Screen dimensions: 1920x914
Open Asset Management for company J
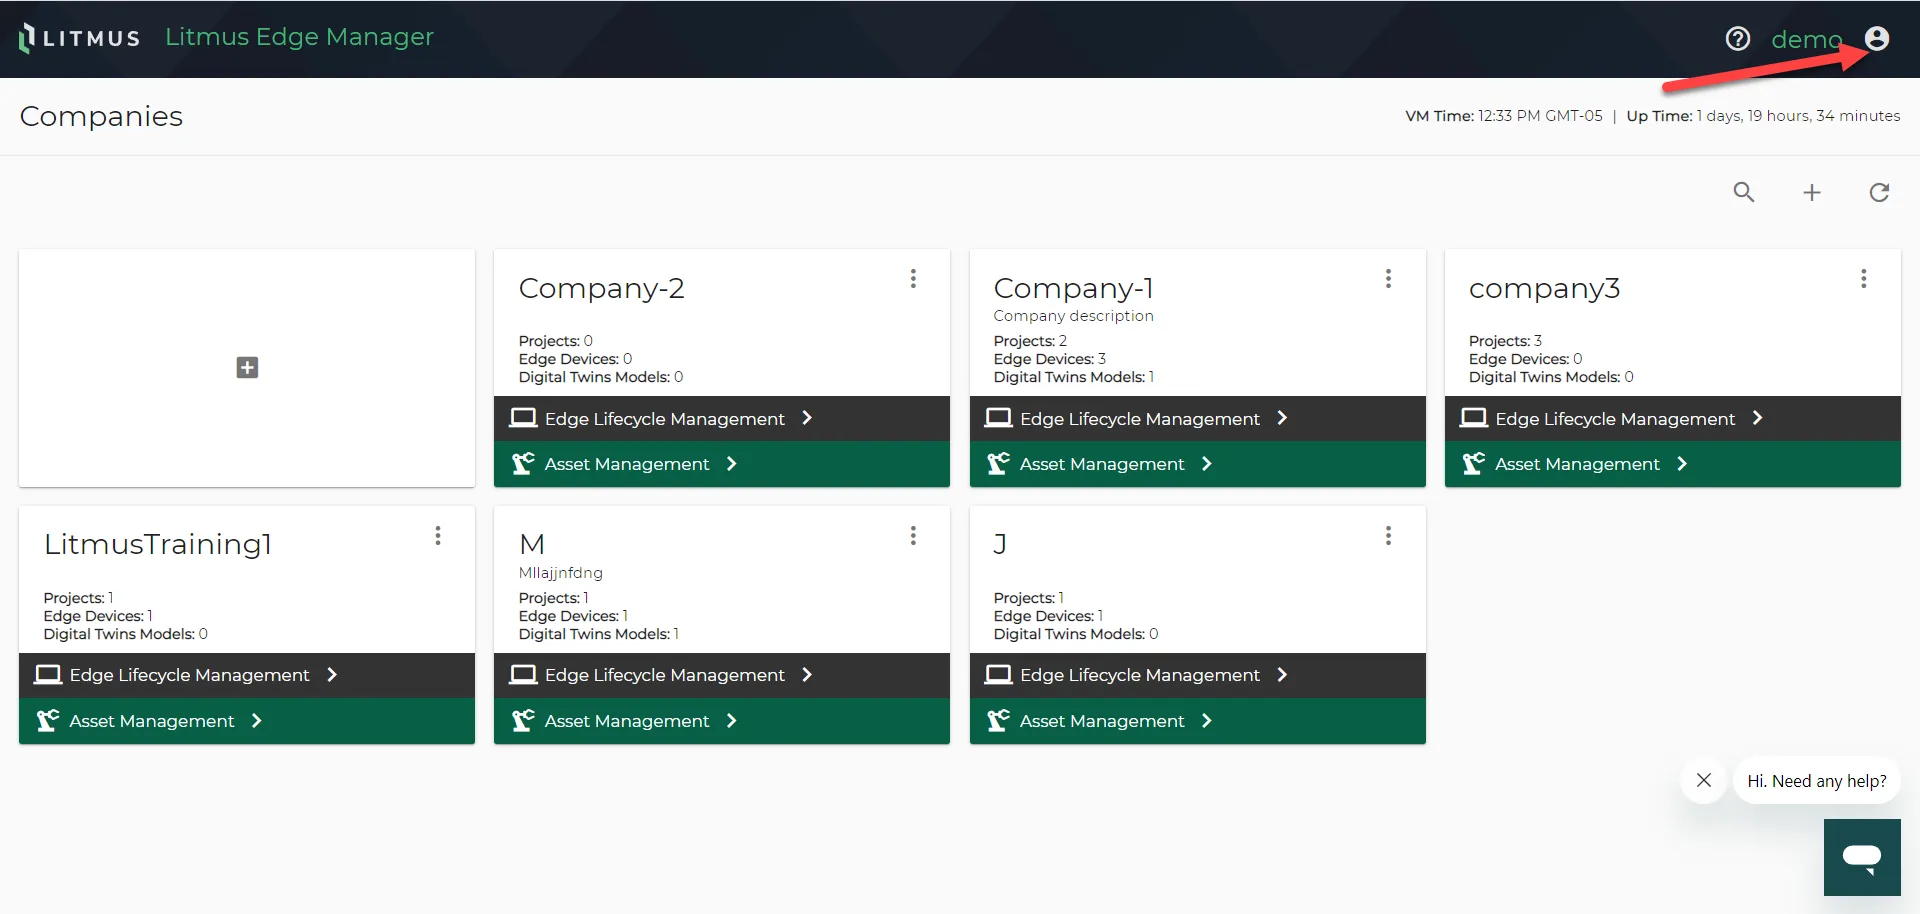pos(1198,721)
